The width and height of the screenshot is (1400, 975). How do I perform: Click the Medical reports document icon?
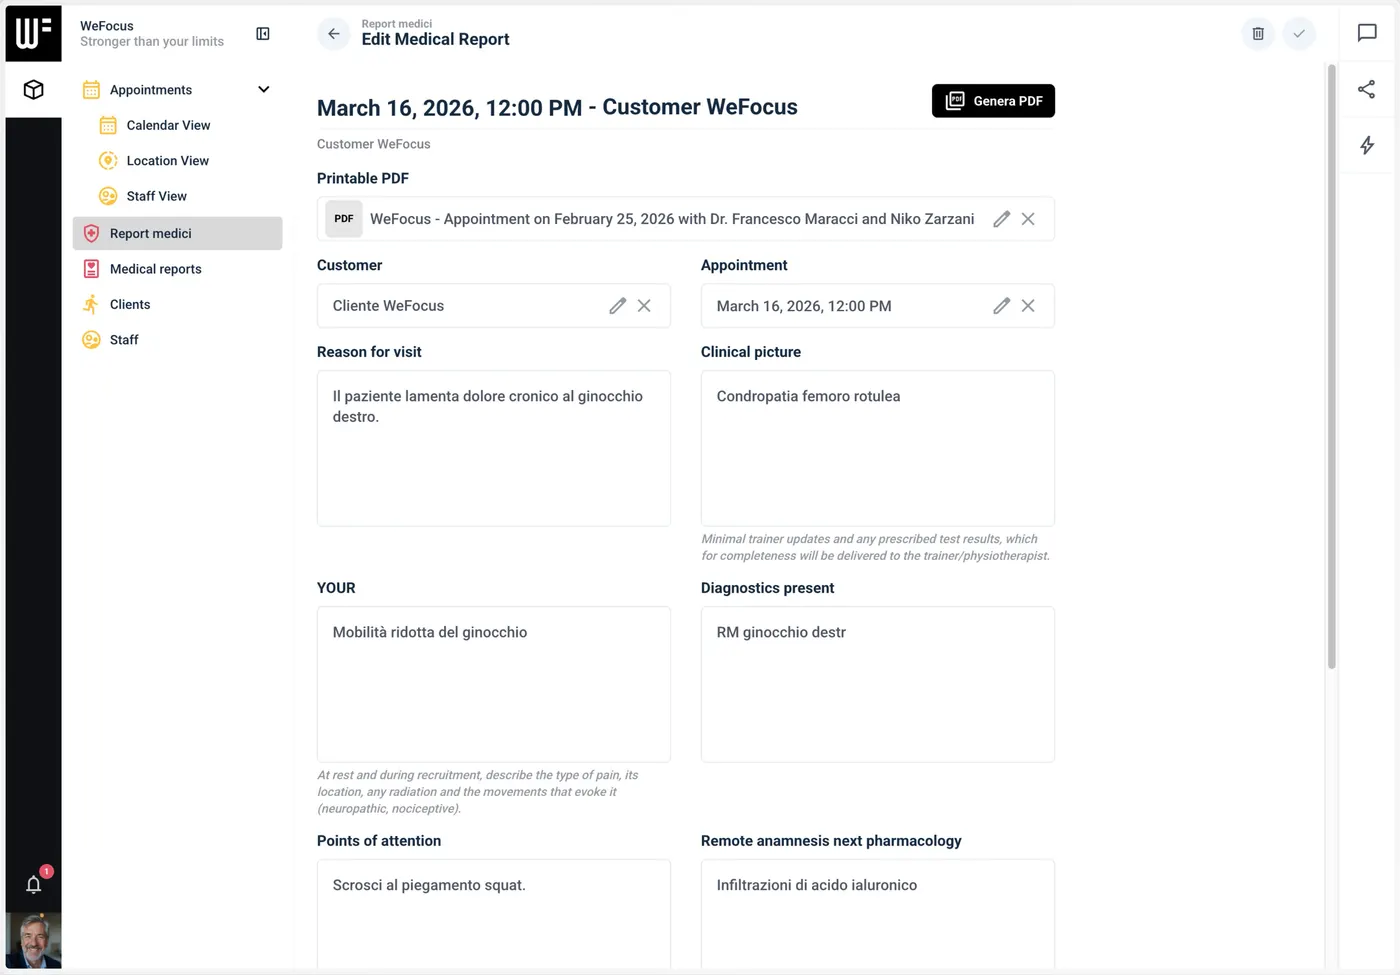(91, 269)
